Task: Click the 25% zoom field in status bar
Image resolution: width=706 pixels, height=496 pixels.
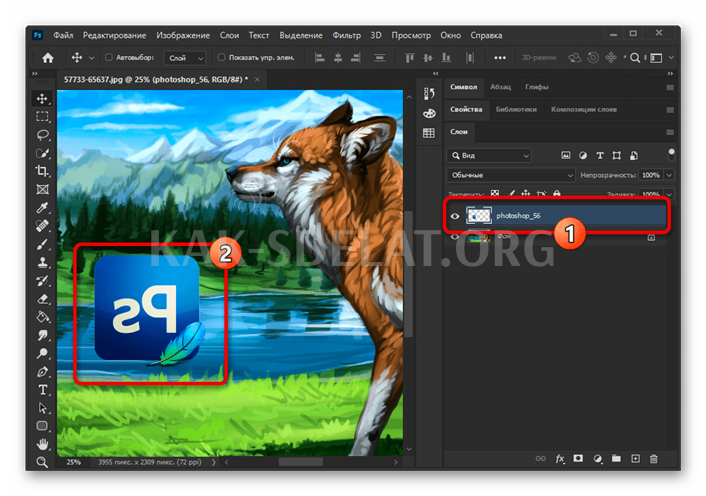Action: (73, 462)
